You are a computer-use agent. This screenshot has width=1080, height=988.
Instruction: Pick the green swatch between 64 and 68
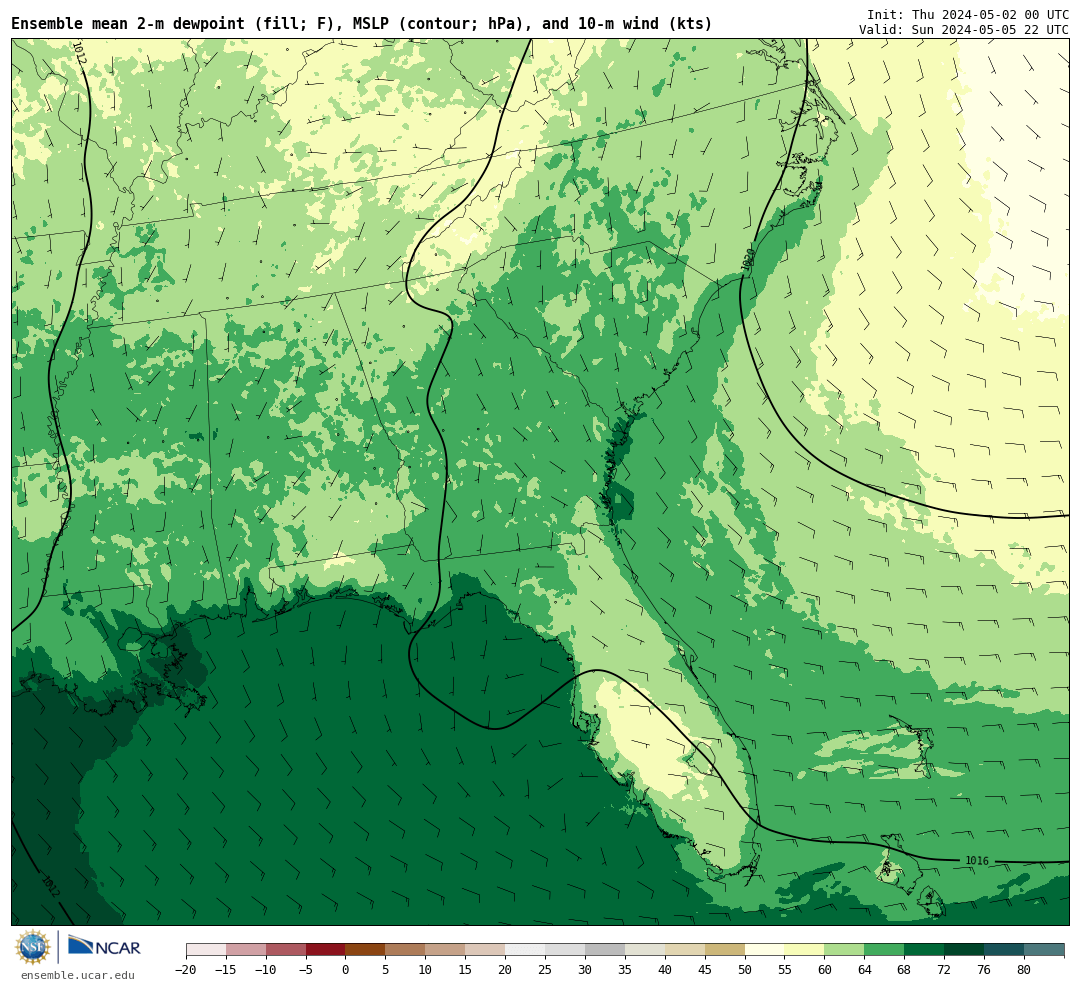(x=884, y=950)
